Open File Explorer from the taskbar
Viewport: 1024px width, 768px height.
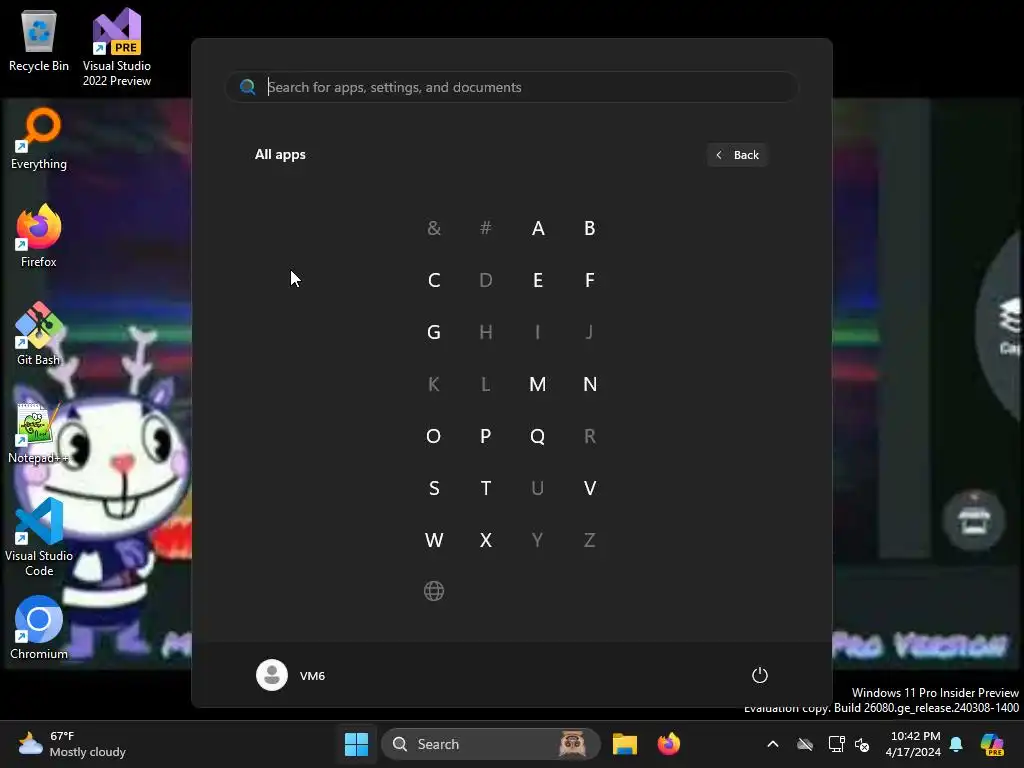624,744
